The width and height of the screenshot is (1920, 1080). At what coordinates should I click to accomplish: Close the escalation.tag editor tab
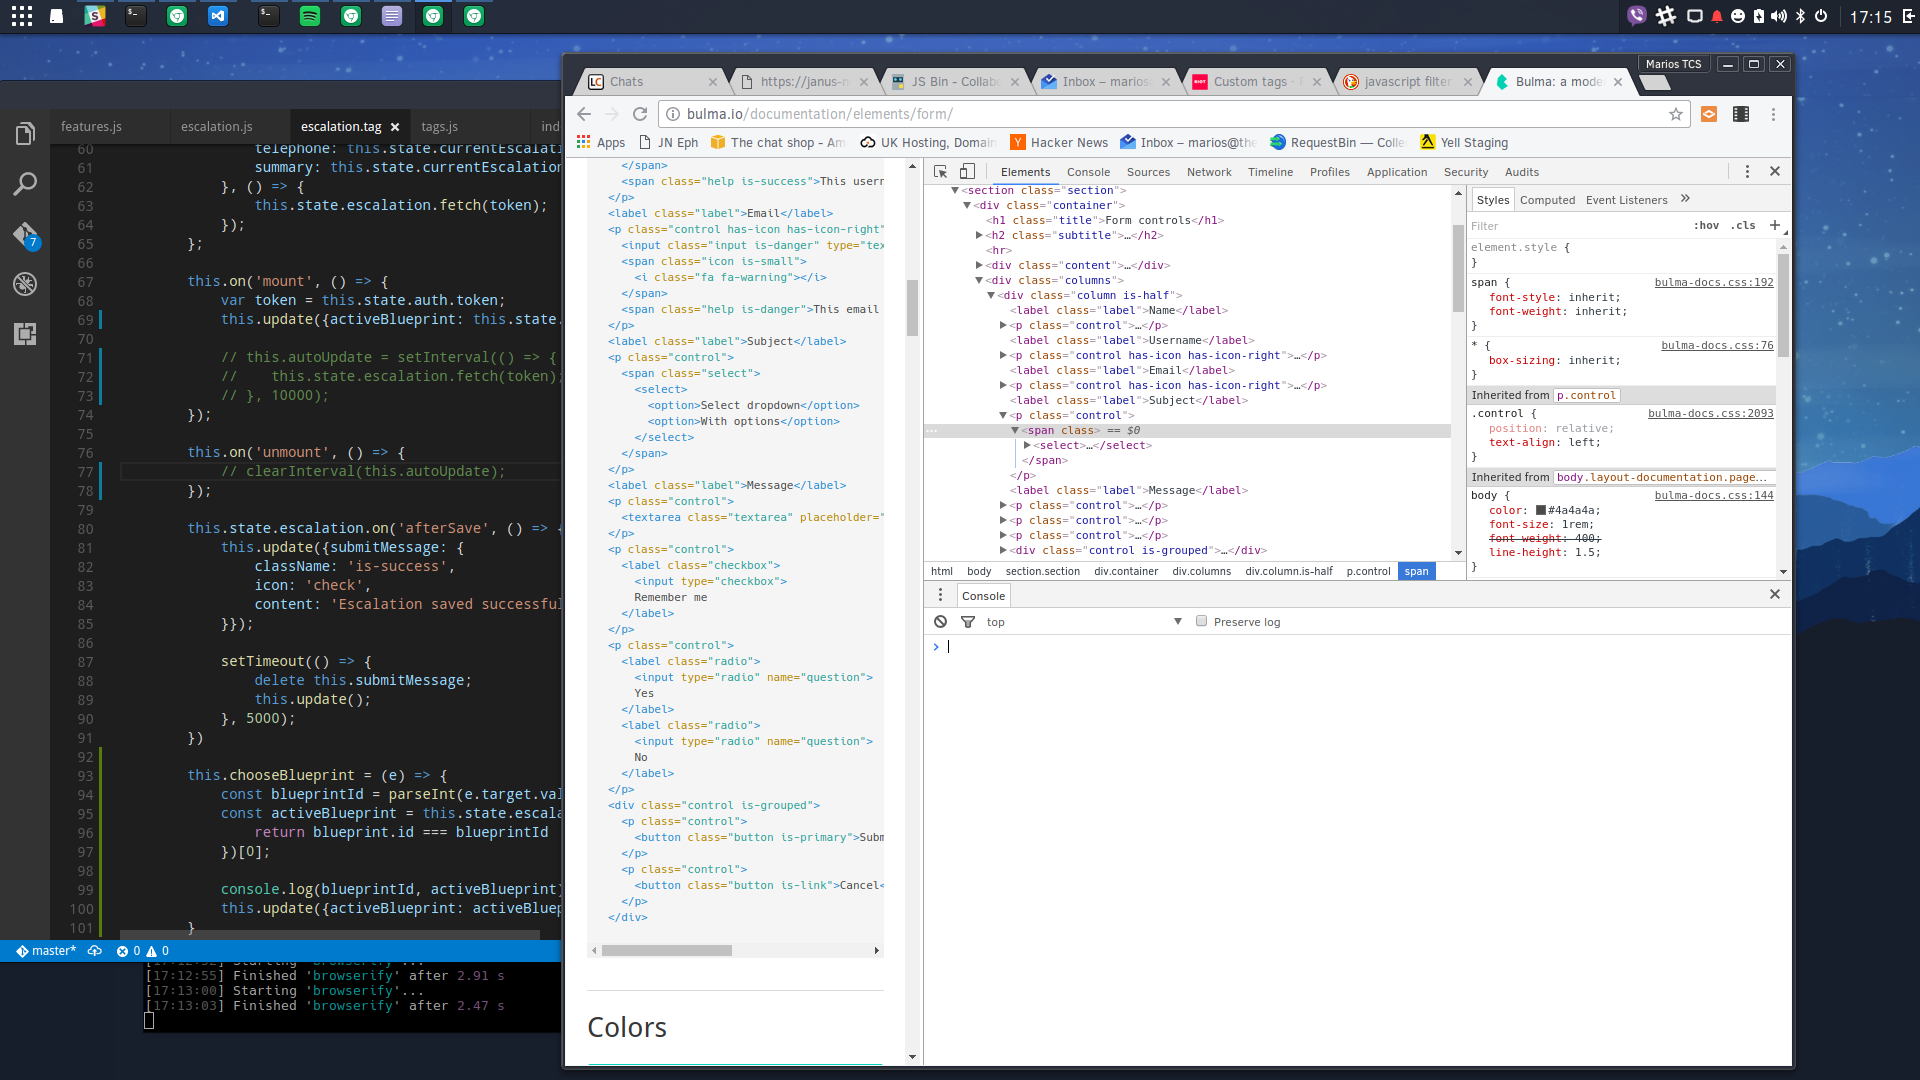click(x=395, y=127)
